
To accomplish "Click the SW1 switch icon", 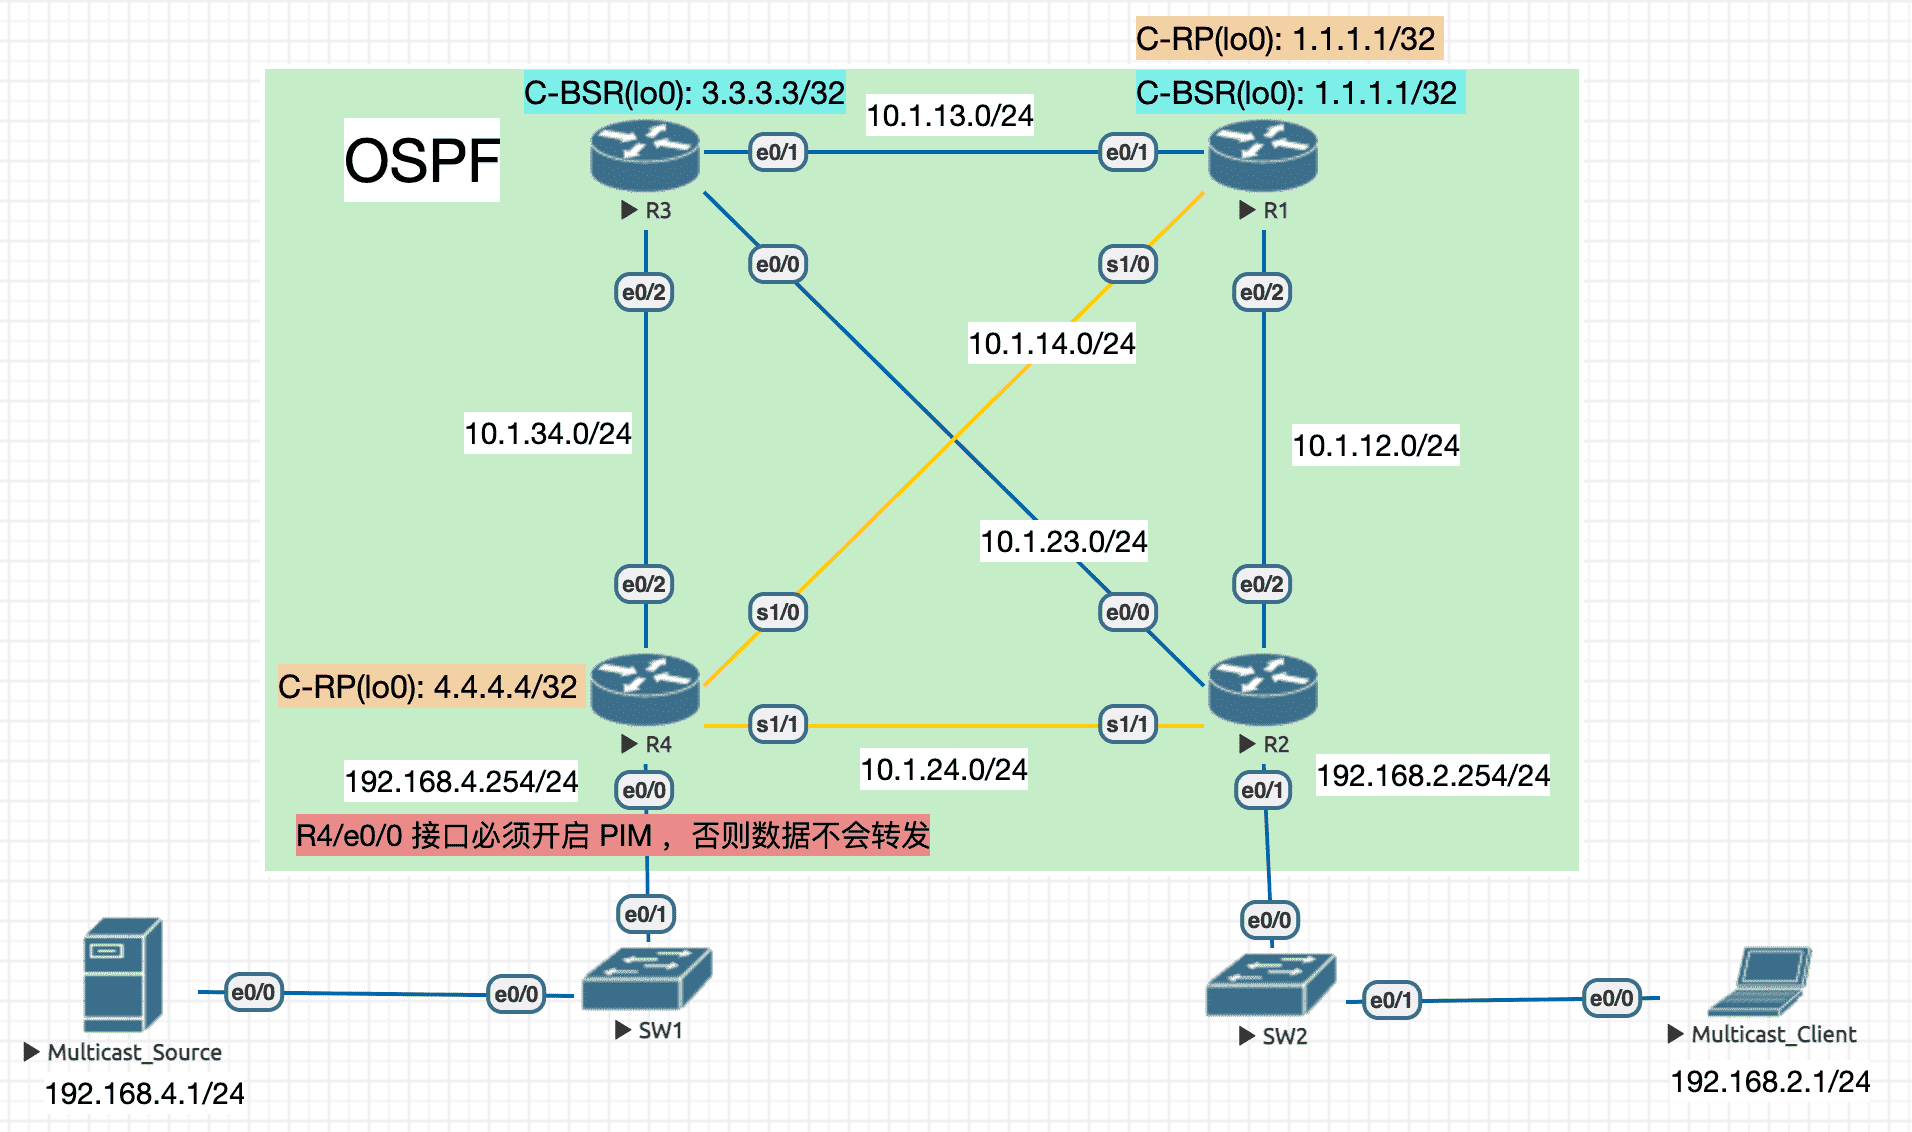I will click(x=647, y=979).
